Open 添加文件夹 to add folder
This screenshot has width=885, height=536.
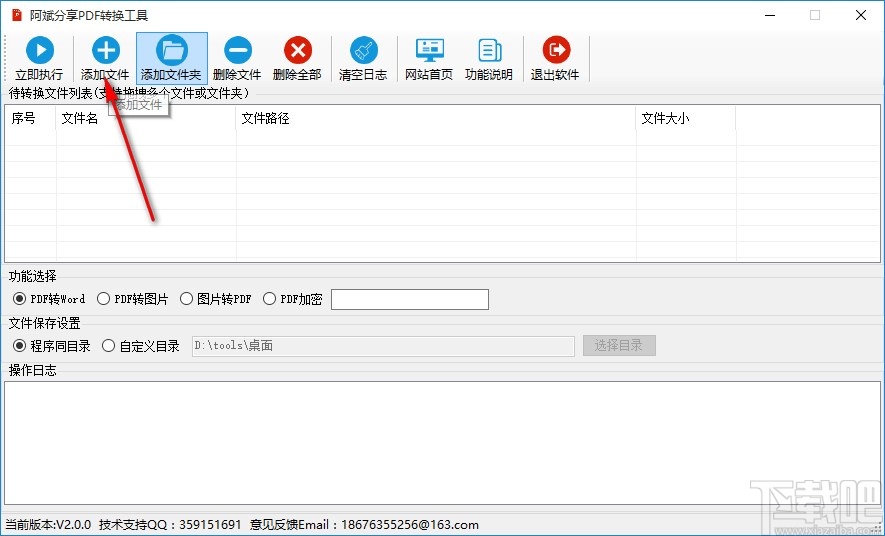click(172, 59)
